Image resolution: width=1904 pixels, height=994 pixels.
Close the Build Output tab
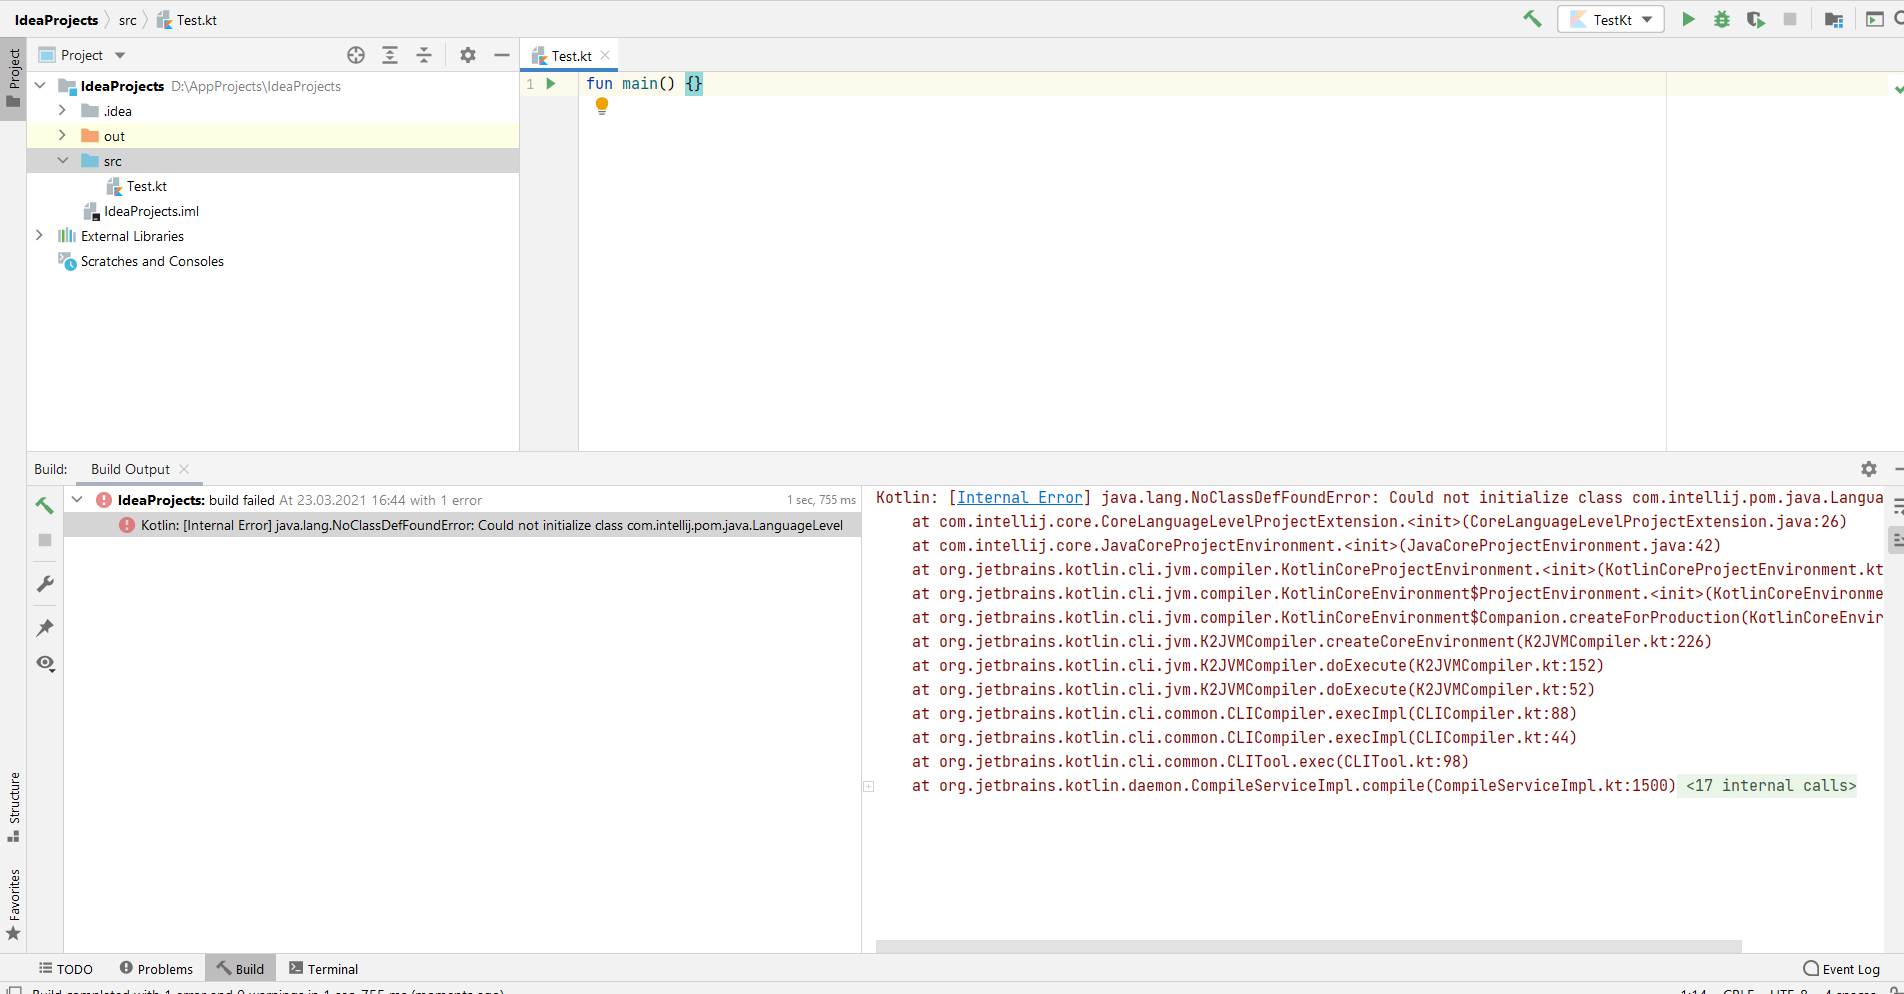tap(184, 469)
